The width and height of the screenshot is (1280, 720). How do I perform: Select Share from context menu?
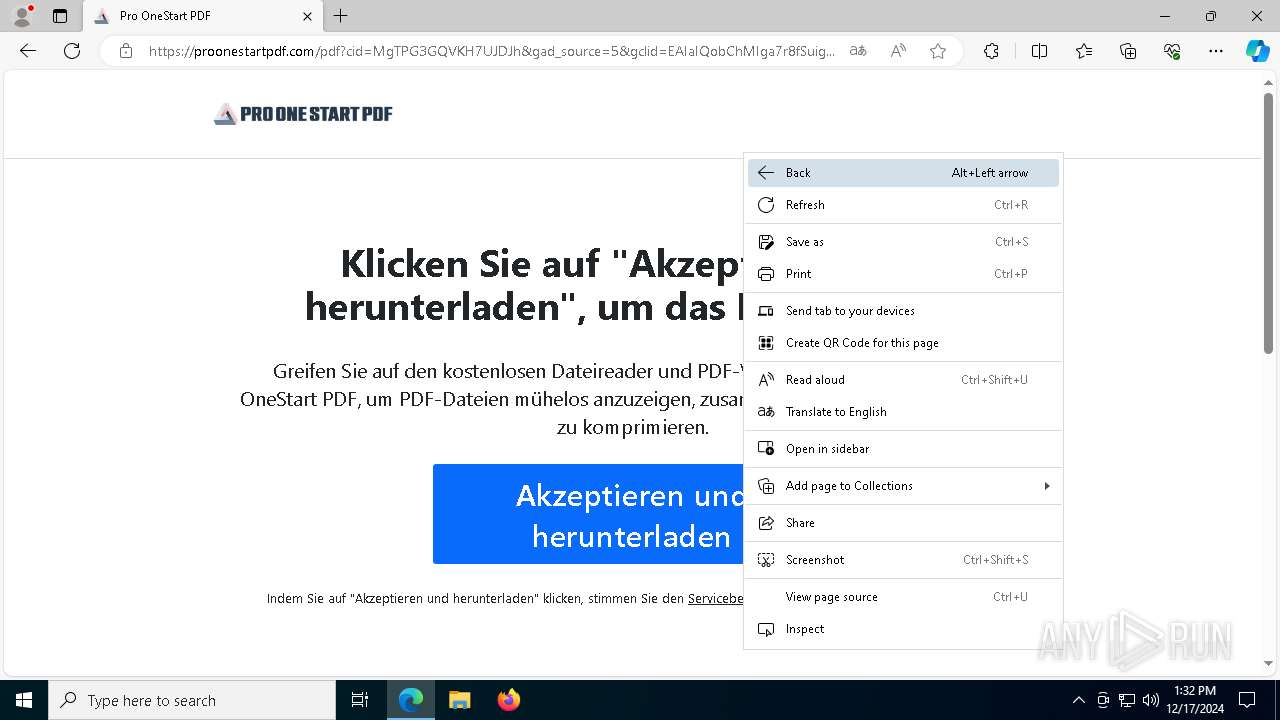pyautogui.click(x=903, y=523)
